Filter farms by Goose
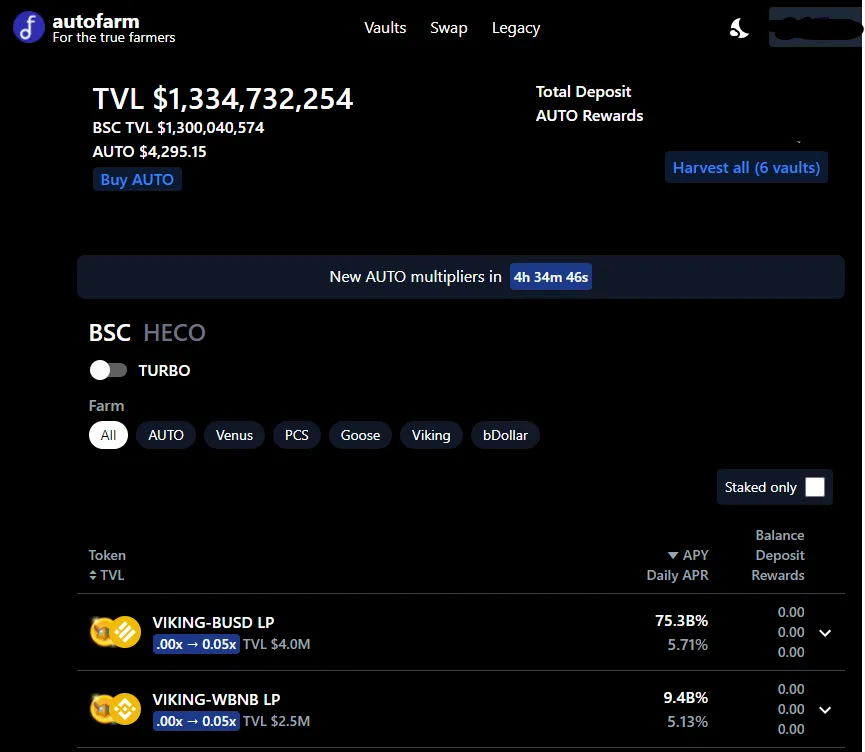Image resolution: width=865 pixels, height=752 pixels. (x=360, y=435)
